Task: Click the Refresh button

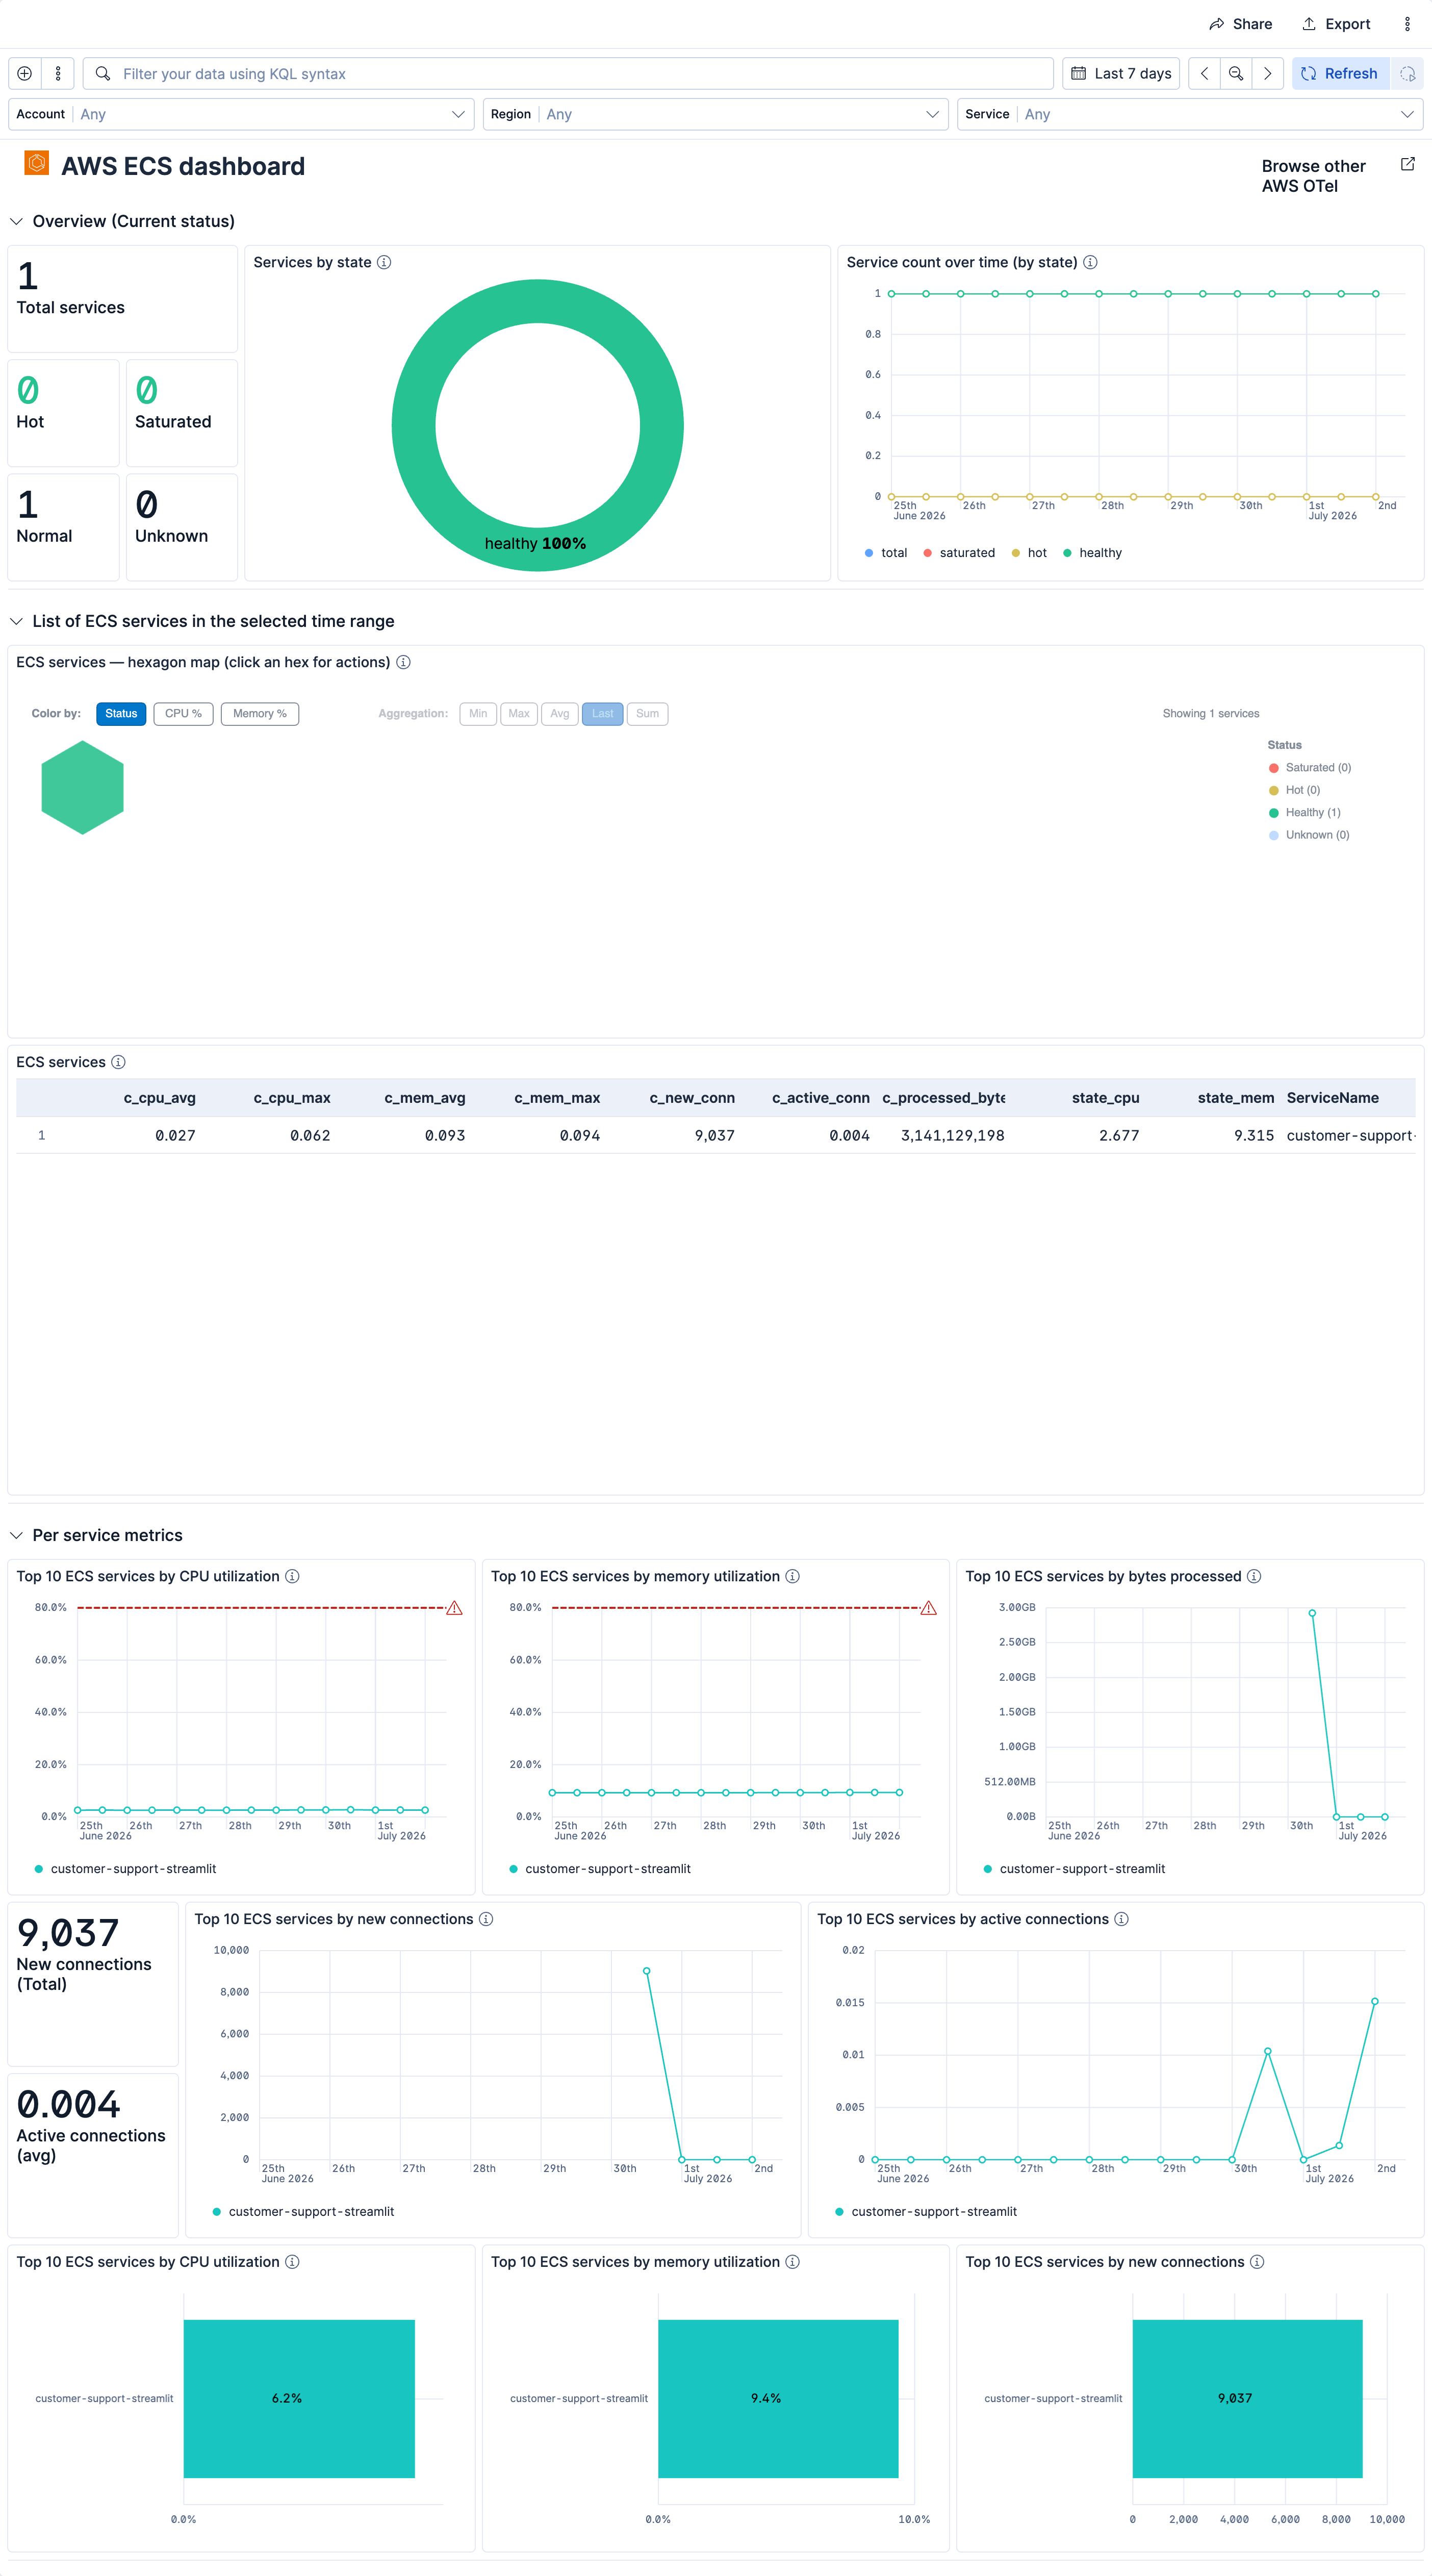Action: pyautogui.click(x=1340, y=73)
